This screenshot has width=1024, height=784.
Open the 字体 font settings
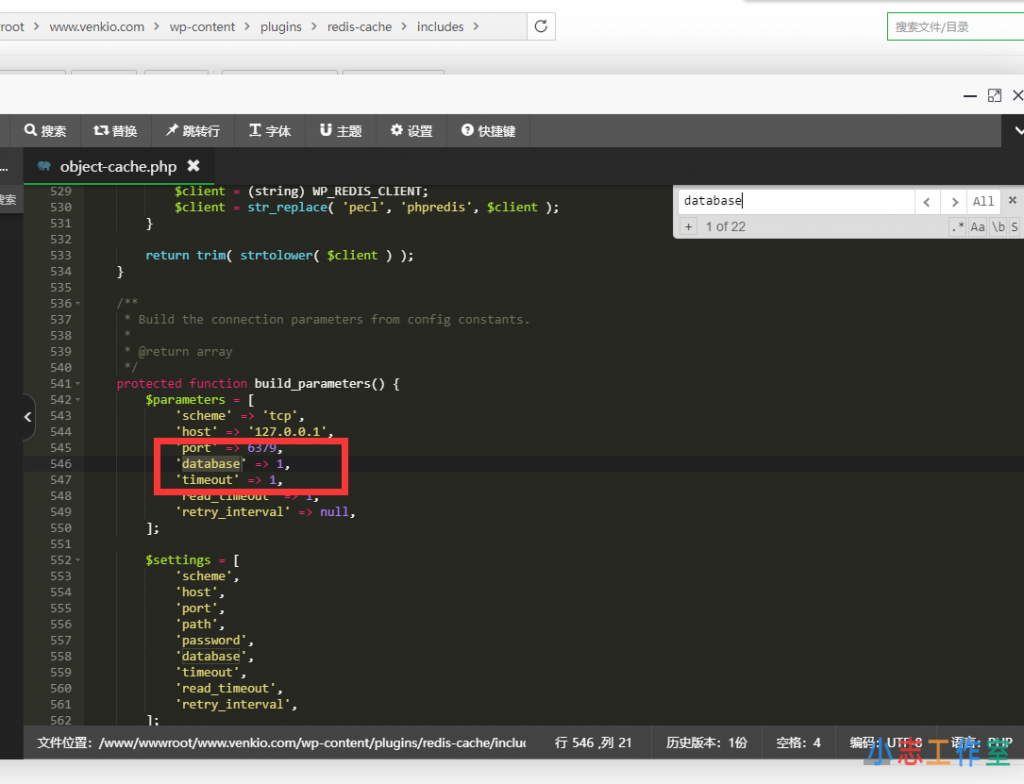270,131
